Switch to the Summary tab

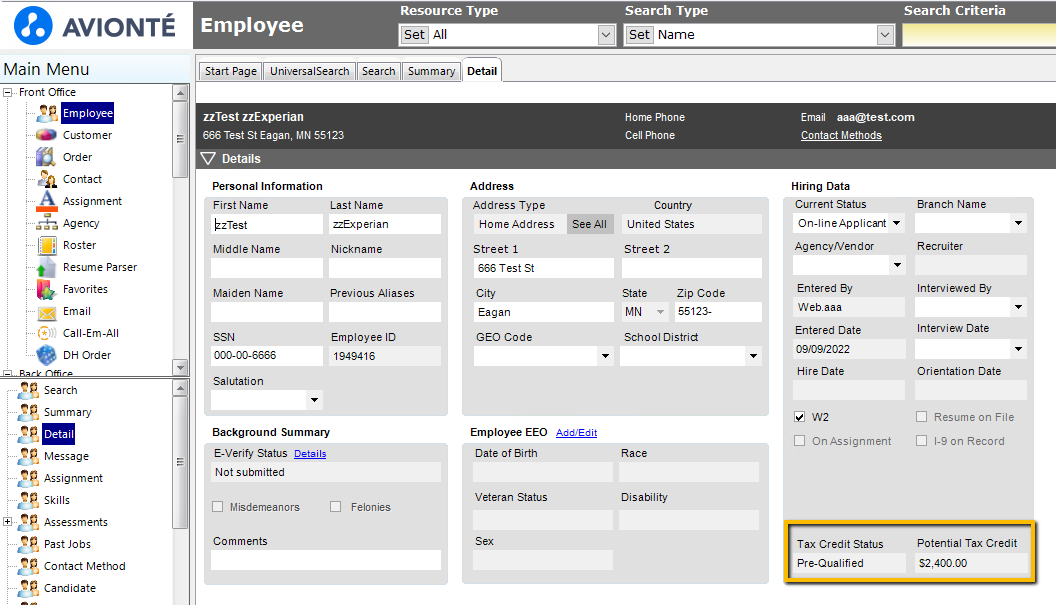tap(431, 71)
